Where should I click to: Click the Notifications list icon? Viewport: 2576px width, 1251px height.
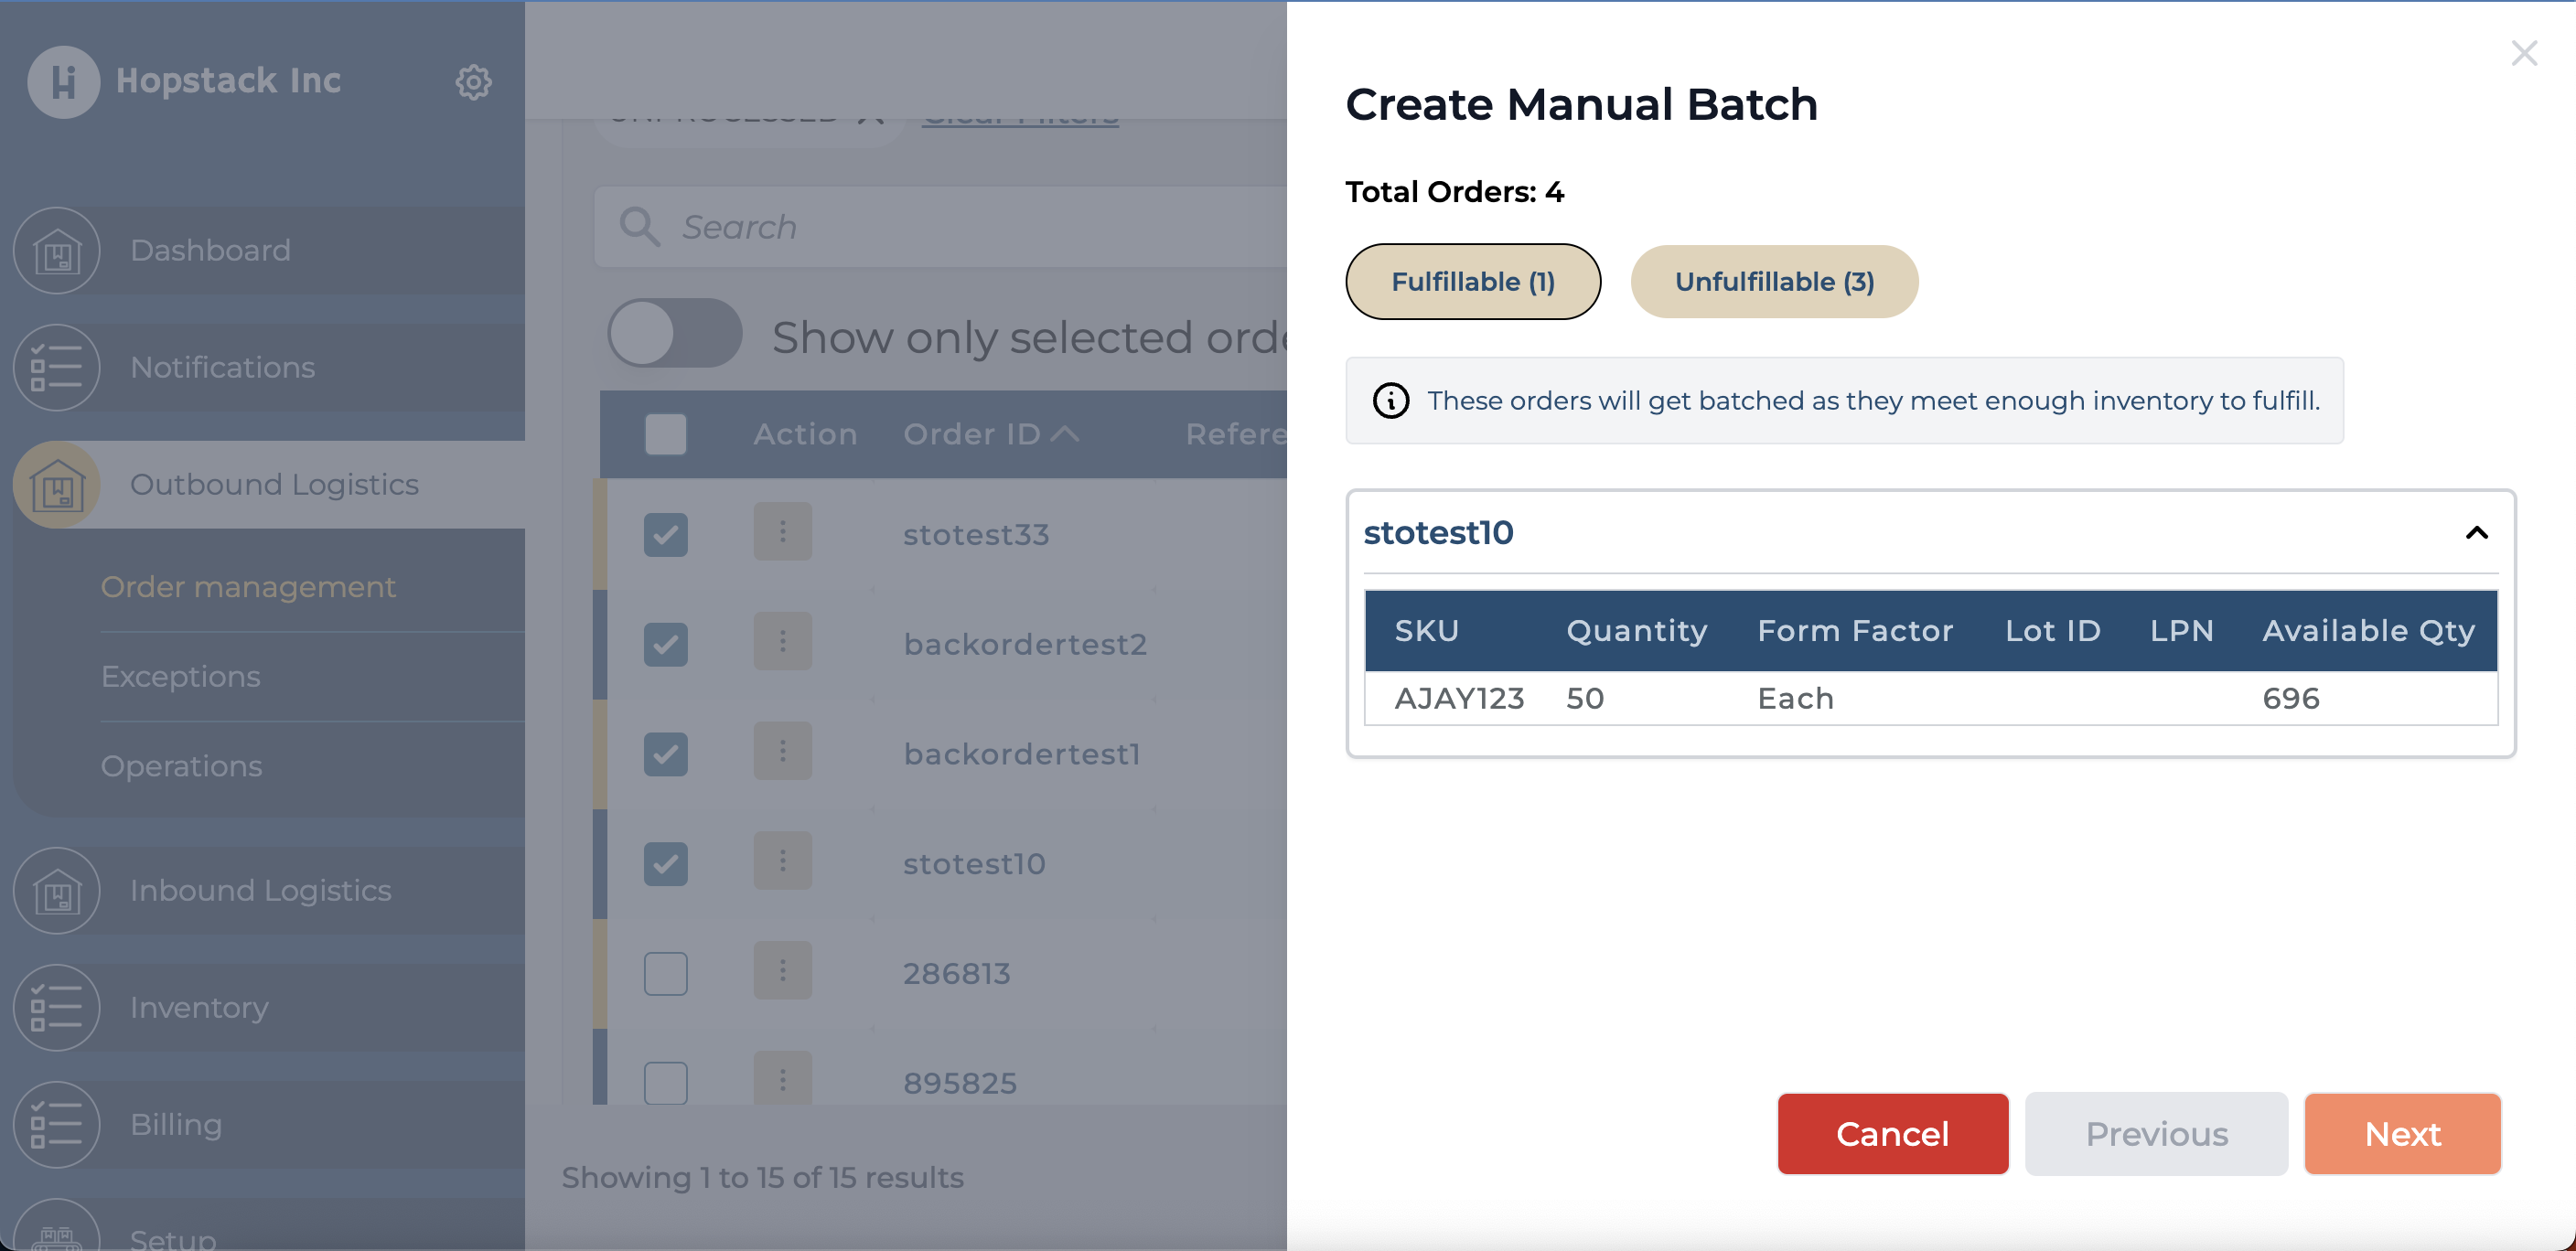[57, 367]
